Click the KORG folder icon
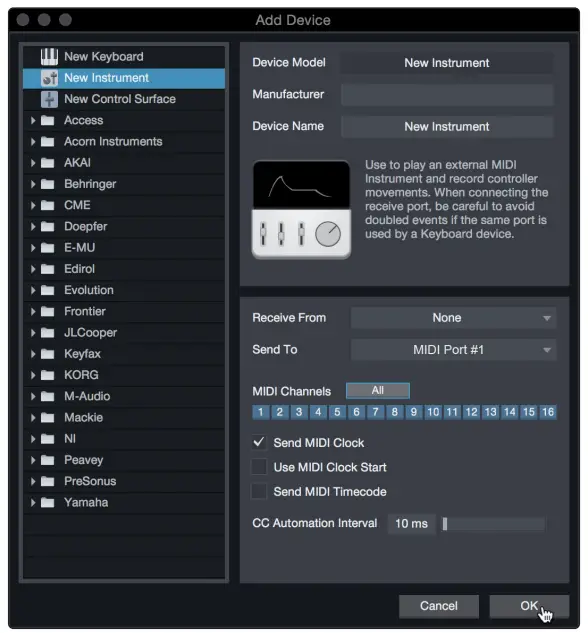Image resolution: width=588 pixels, height=633 pixels. click(48, 375)
